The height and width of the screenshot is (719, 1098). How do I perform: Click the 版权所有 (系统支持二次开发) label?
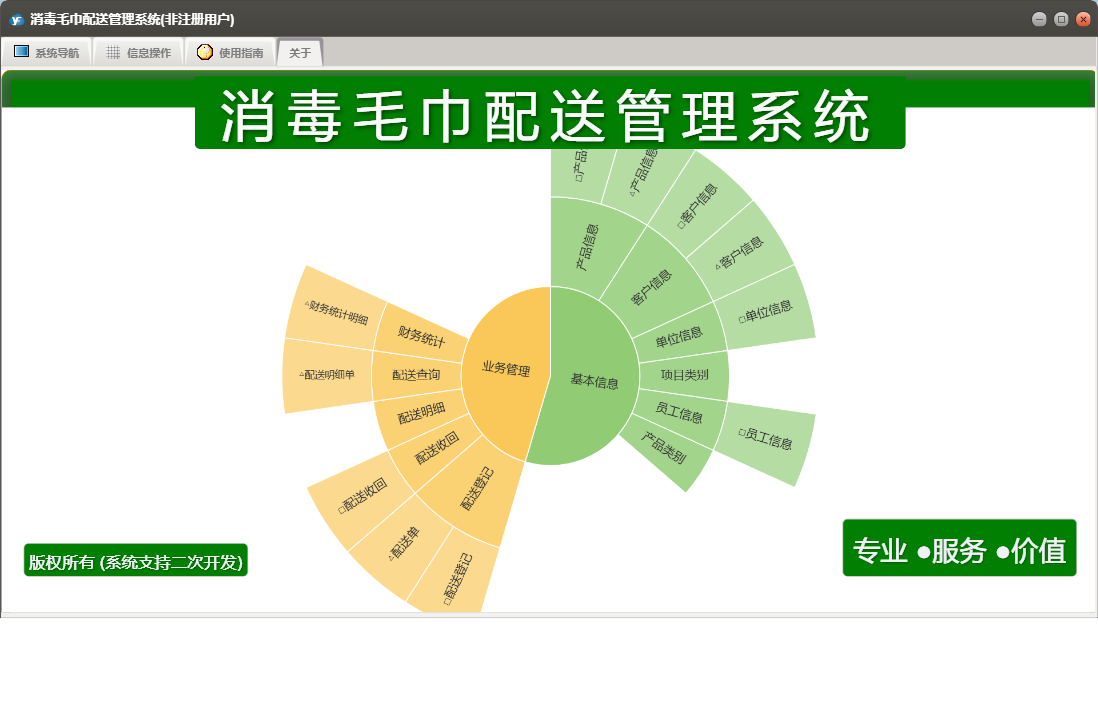(135, 561)
